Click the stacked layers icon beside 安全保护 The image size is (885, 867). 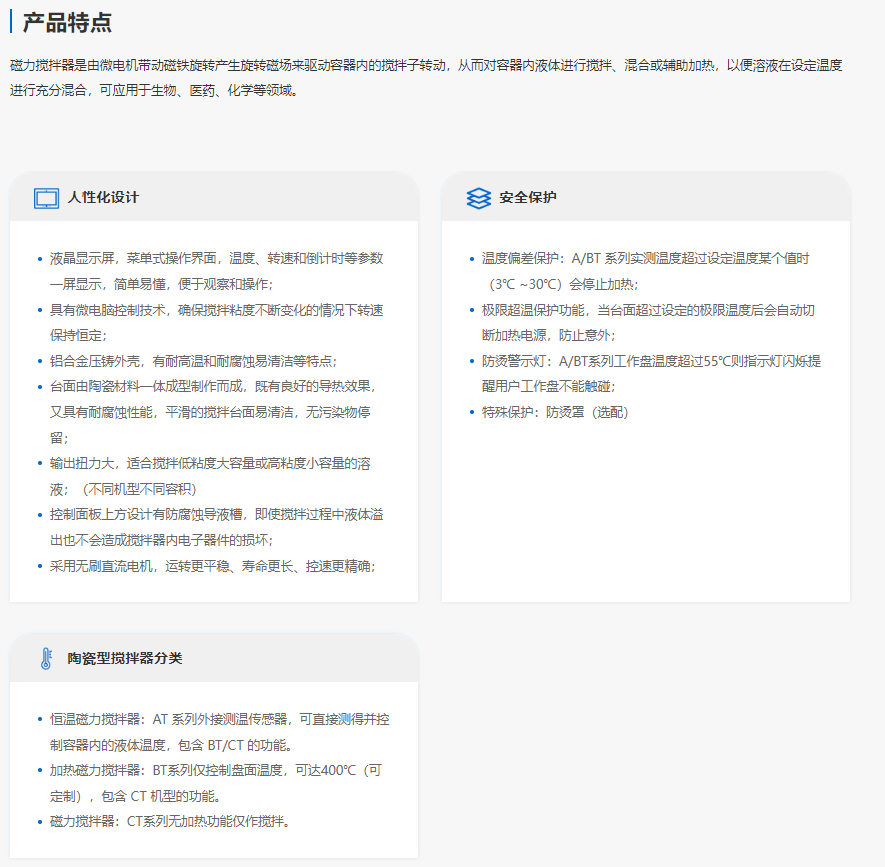tap(478, 198)
